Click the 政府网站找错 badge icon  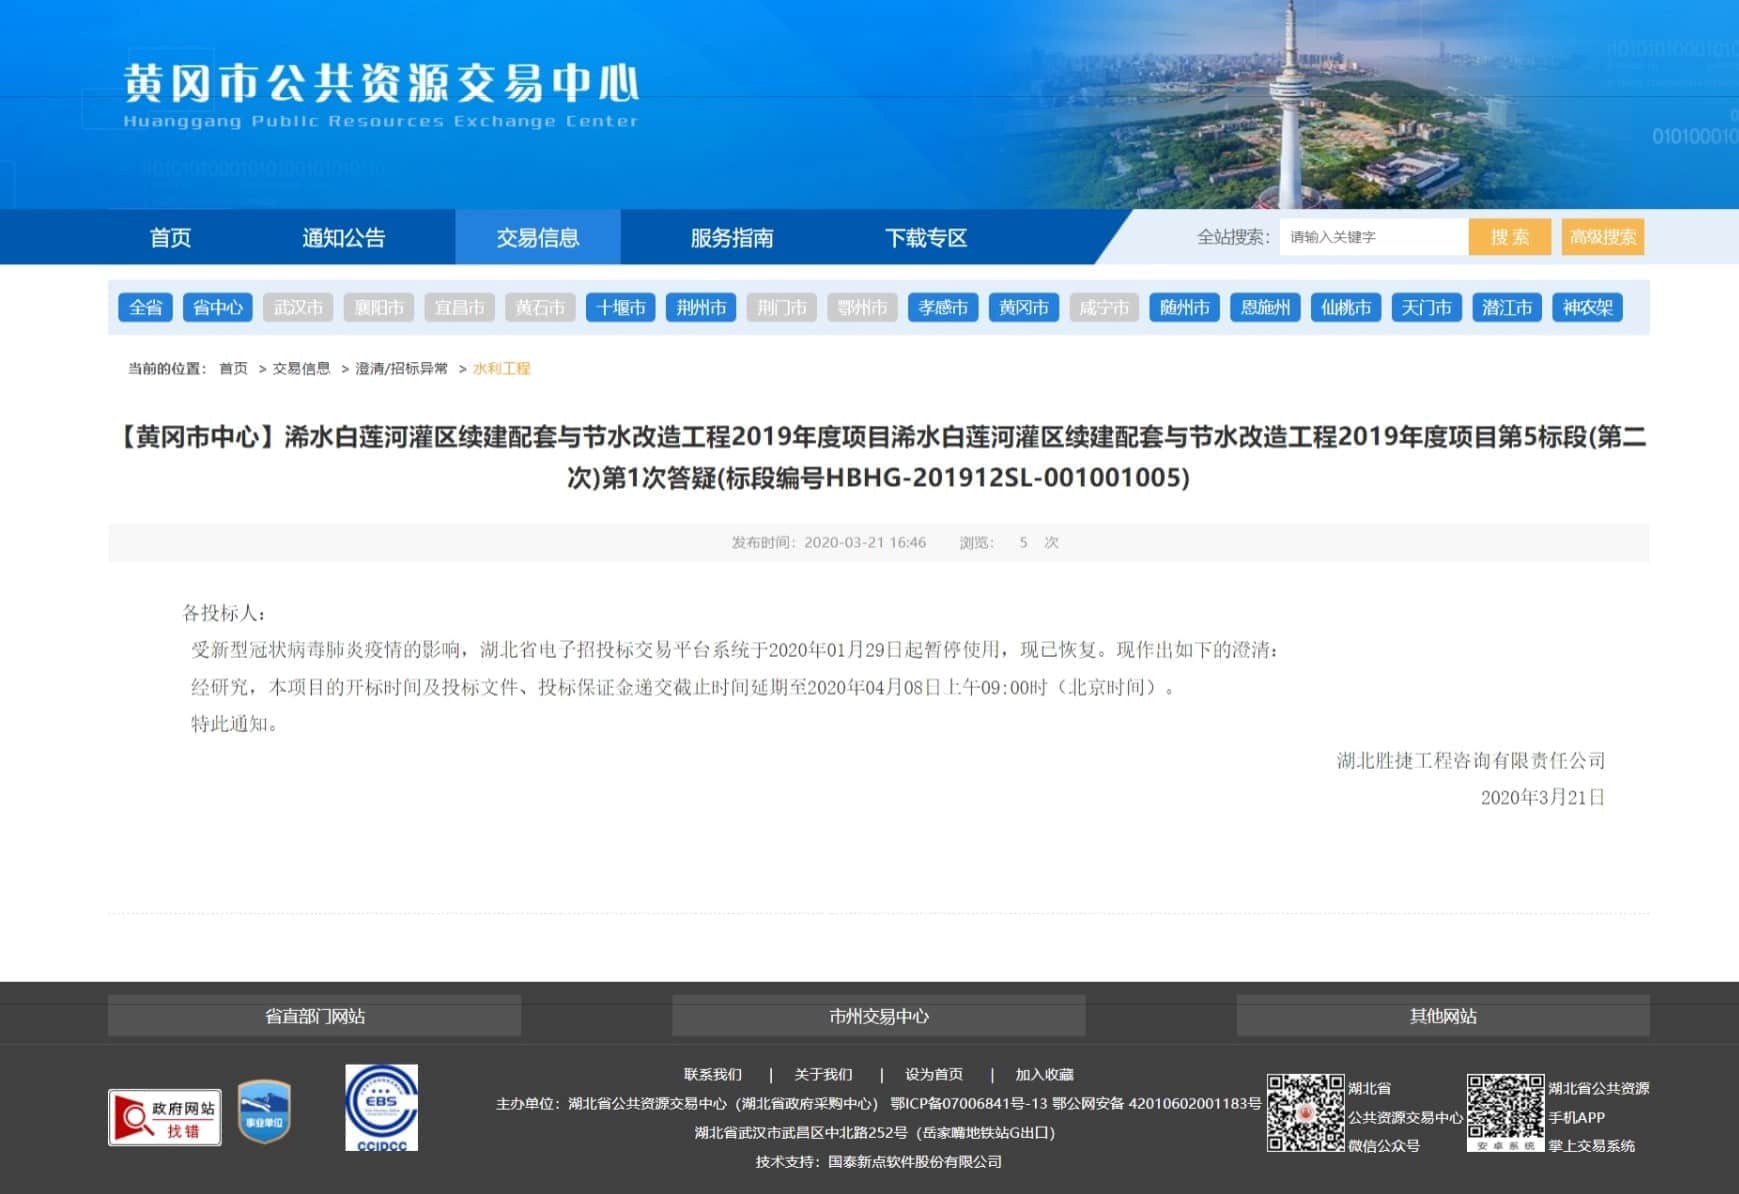click(165, 1117)
